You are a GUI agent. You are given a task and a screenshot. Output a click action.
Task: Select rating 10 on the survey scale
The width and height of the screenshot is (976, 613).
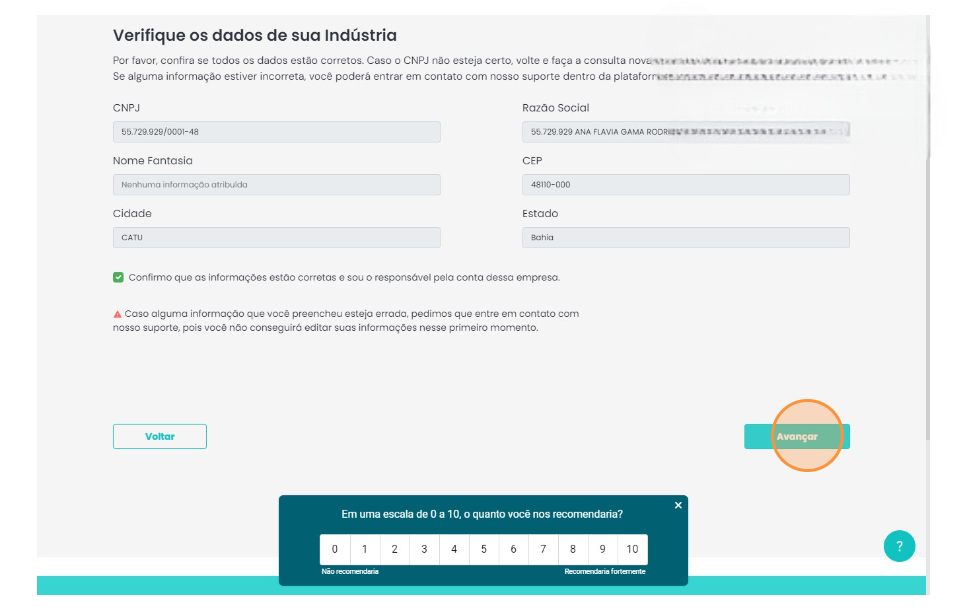(632, 549)
